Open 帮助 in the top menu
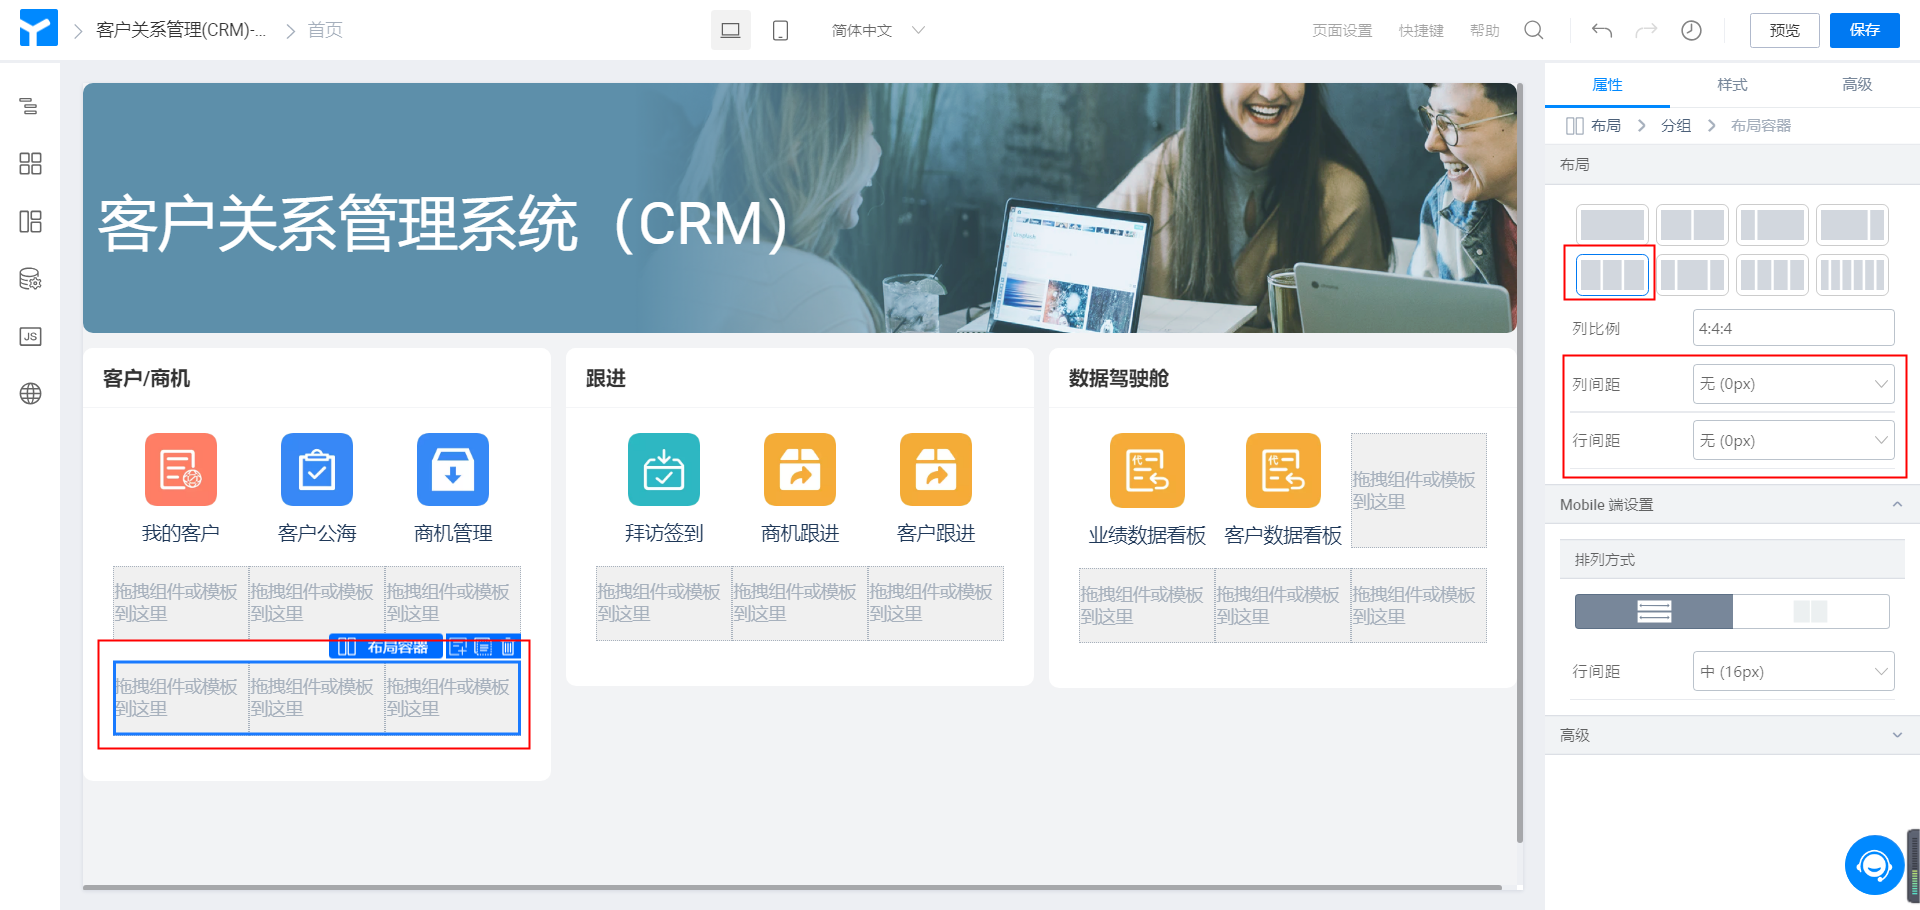The width and height of the screenshot is (1920, 910). [1485, 31]
